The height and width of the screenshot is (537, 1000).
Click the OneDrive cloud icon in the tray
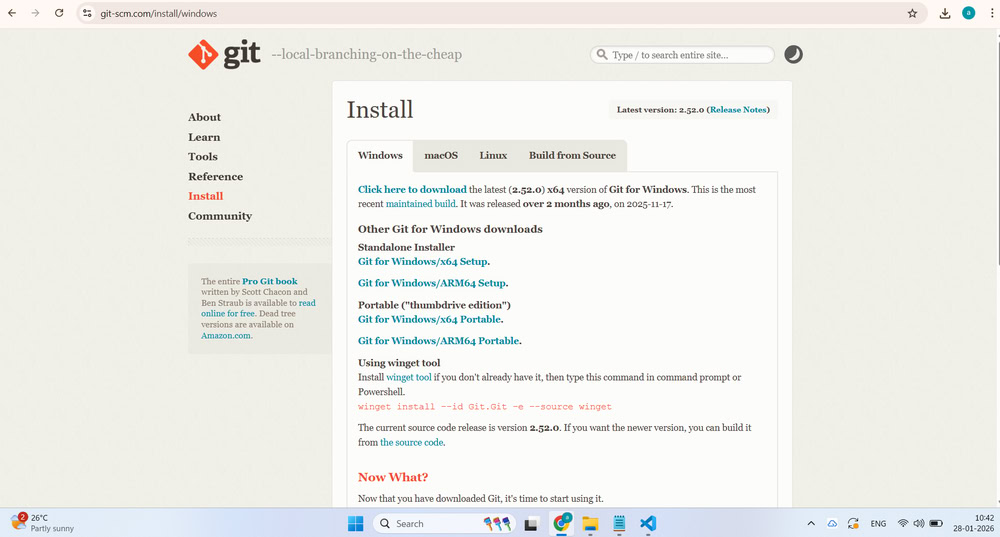[x=832, y=524]
